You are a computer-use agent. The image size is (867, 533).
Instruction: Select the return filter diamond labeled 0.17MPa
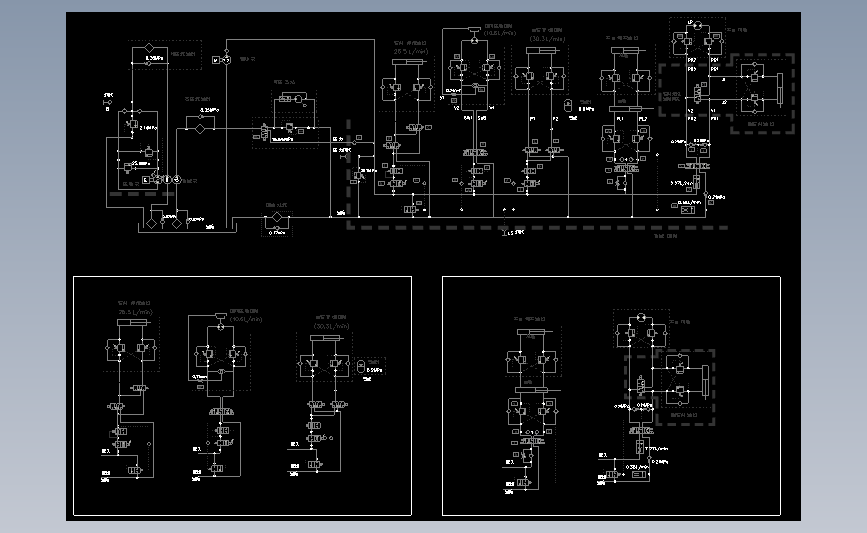tap(276, 218)
